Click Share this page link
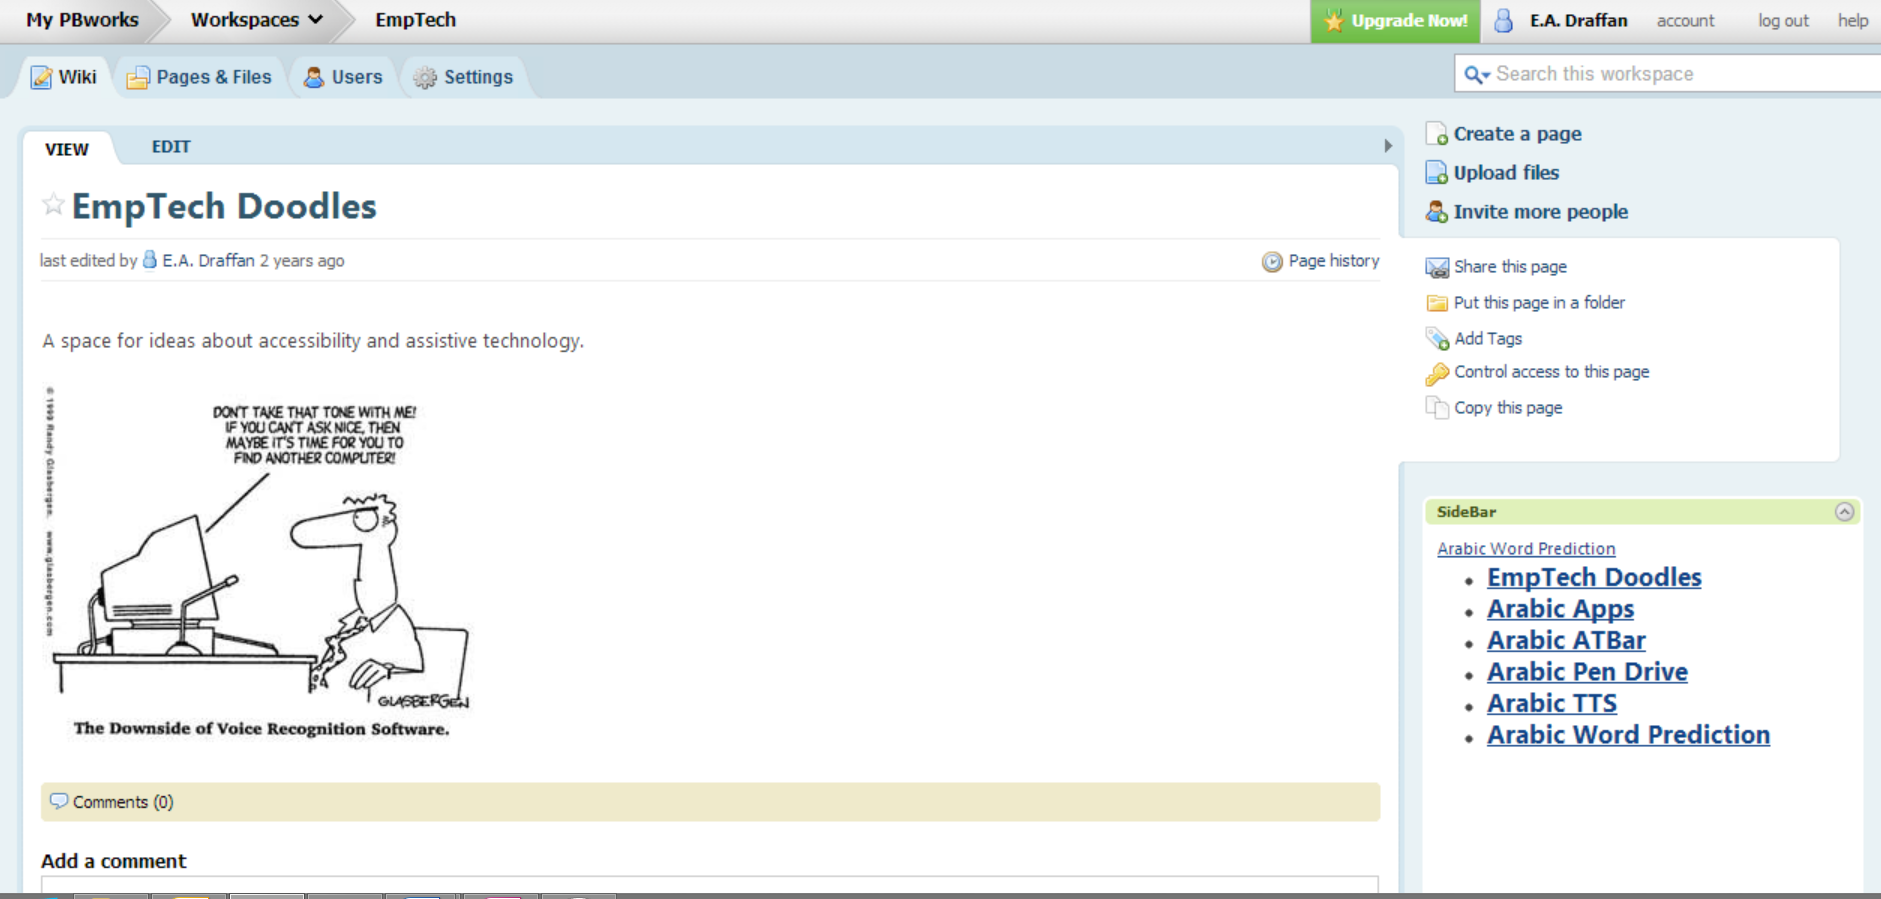This screenshot has width=1881, height=899. click(x=1510, y=267)
